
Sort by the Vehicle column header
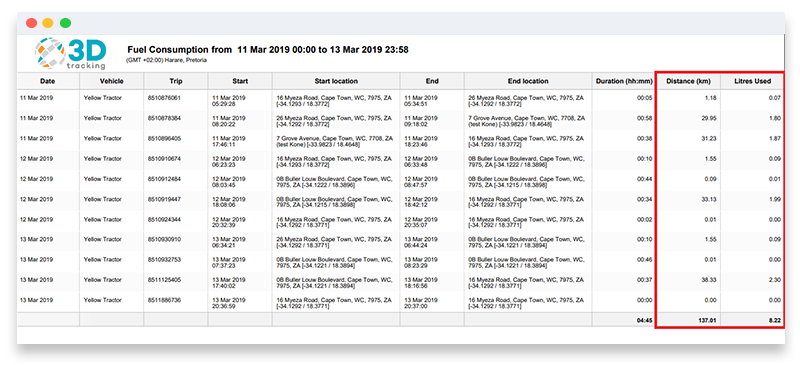111,81
